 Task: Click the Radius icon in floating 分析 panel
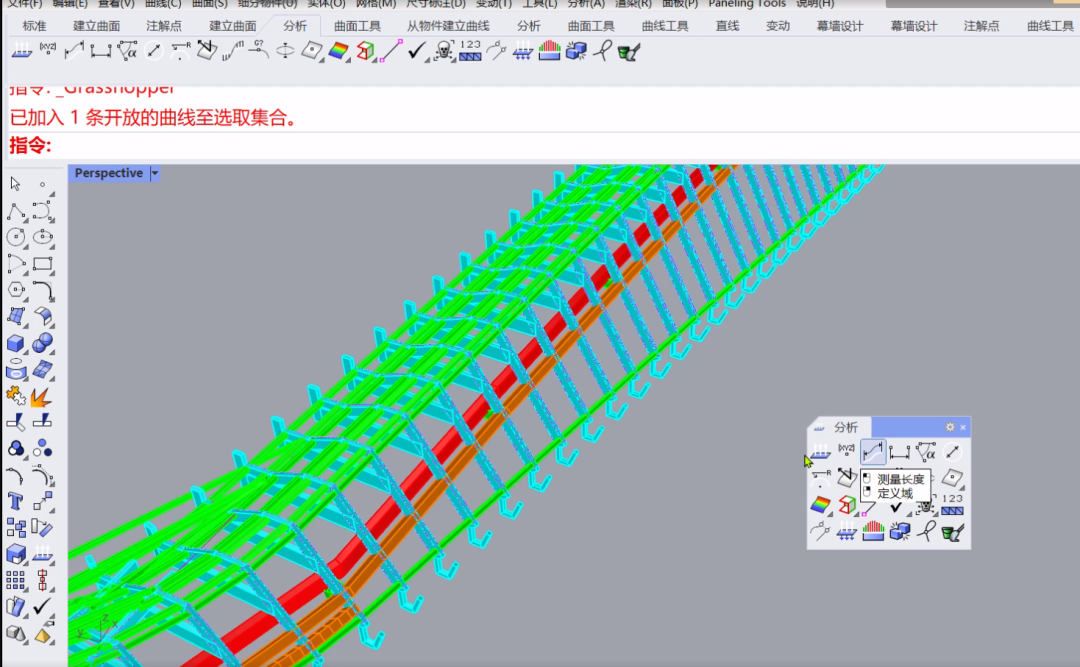[x=820, y=478]
